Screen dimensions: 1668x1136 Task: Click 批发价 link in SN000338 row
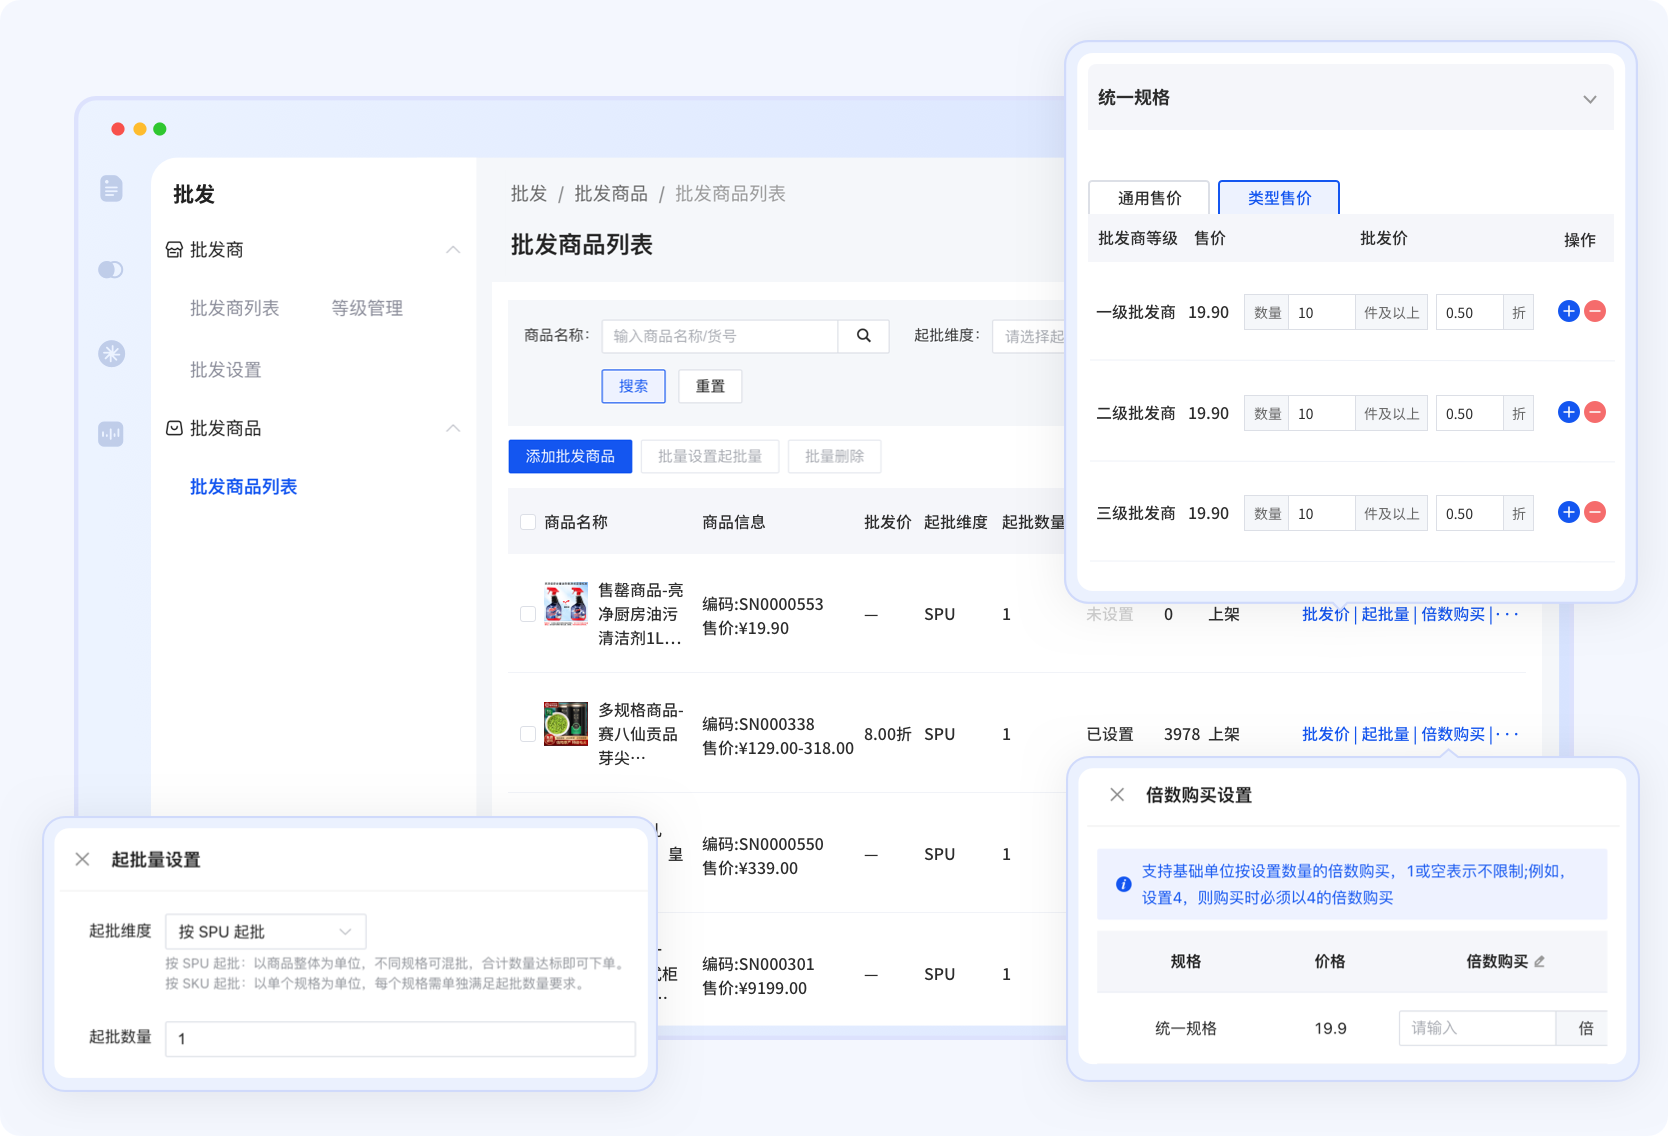click(x=1325, y=734)
